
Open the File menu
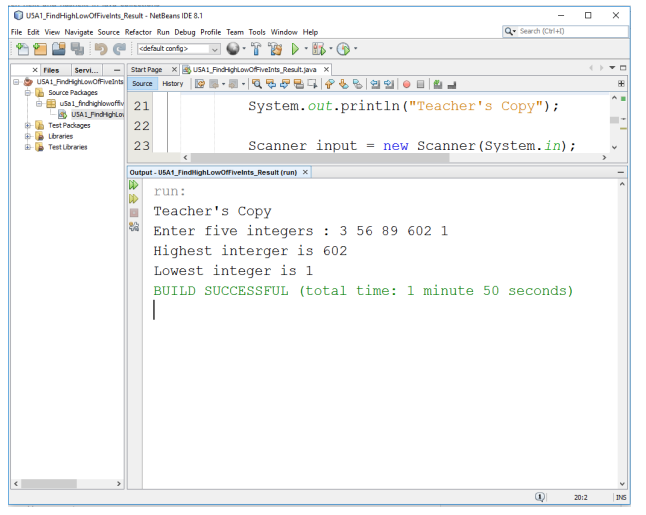pos(16,32)
